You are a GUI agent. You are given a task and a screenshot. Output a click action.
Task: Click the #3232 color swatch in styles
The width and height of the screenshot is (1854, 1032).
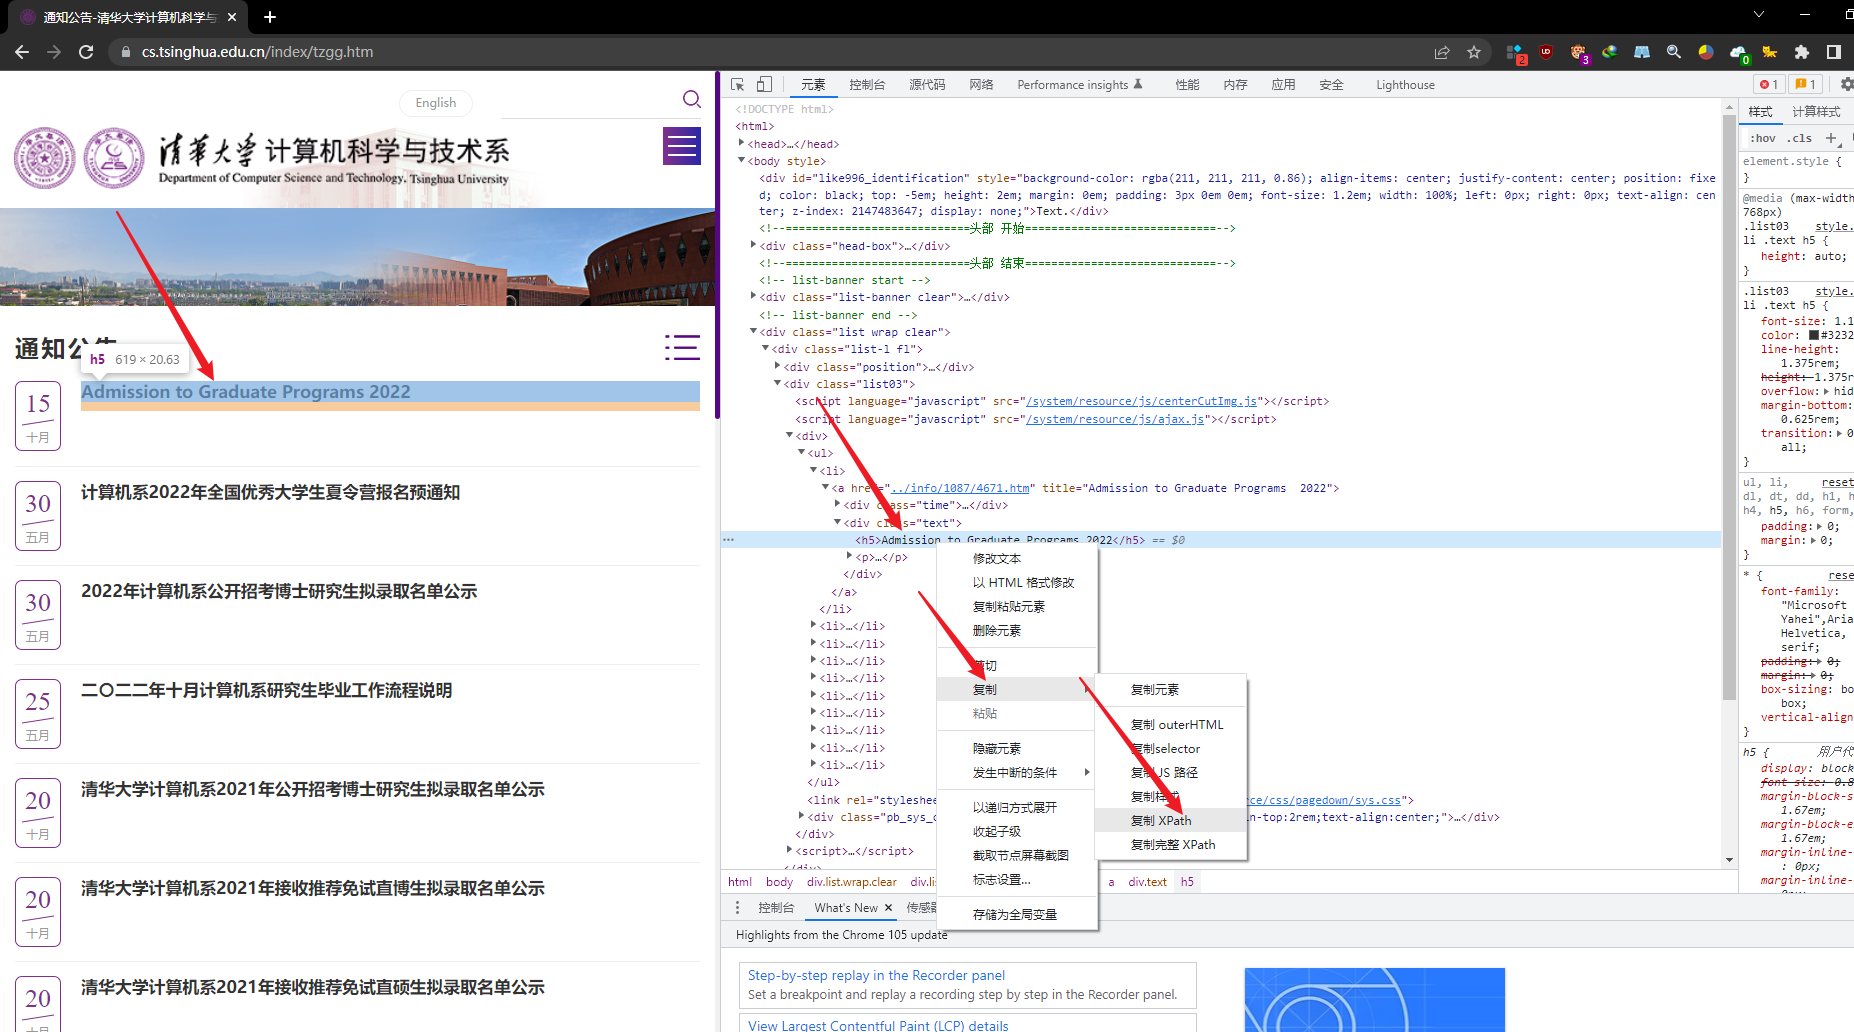[1814, 335]
